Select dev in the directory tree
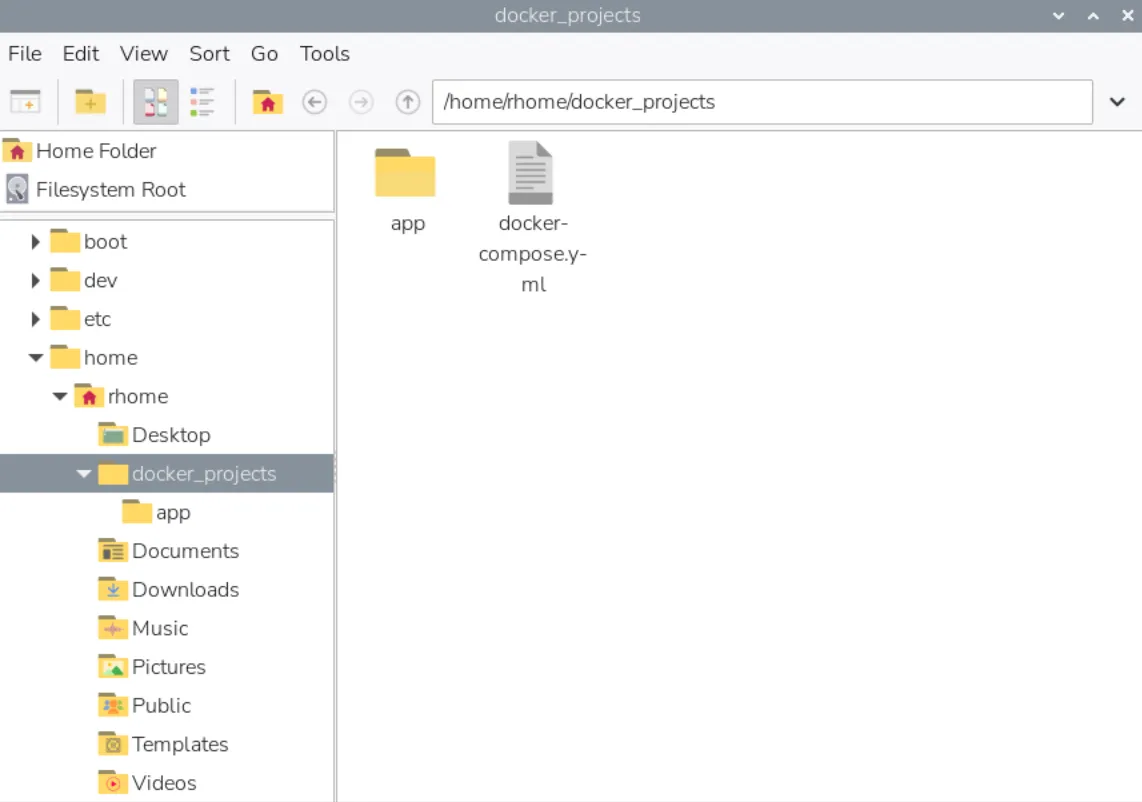Screen dimensions: 1142x802 pos(101,280)
